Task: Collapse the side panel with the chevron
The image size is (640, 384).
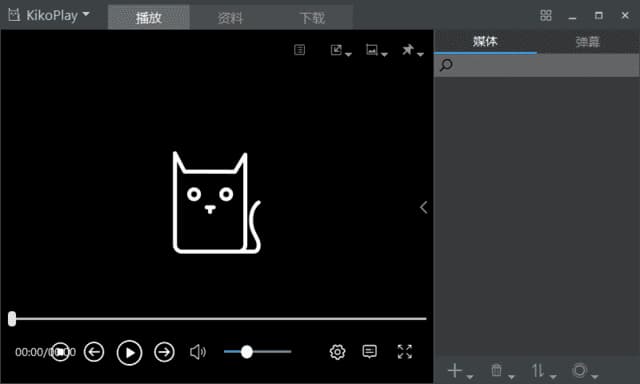Action: (424, 207)
